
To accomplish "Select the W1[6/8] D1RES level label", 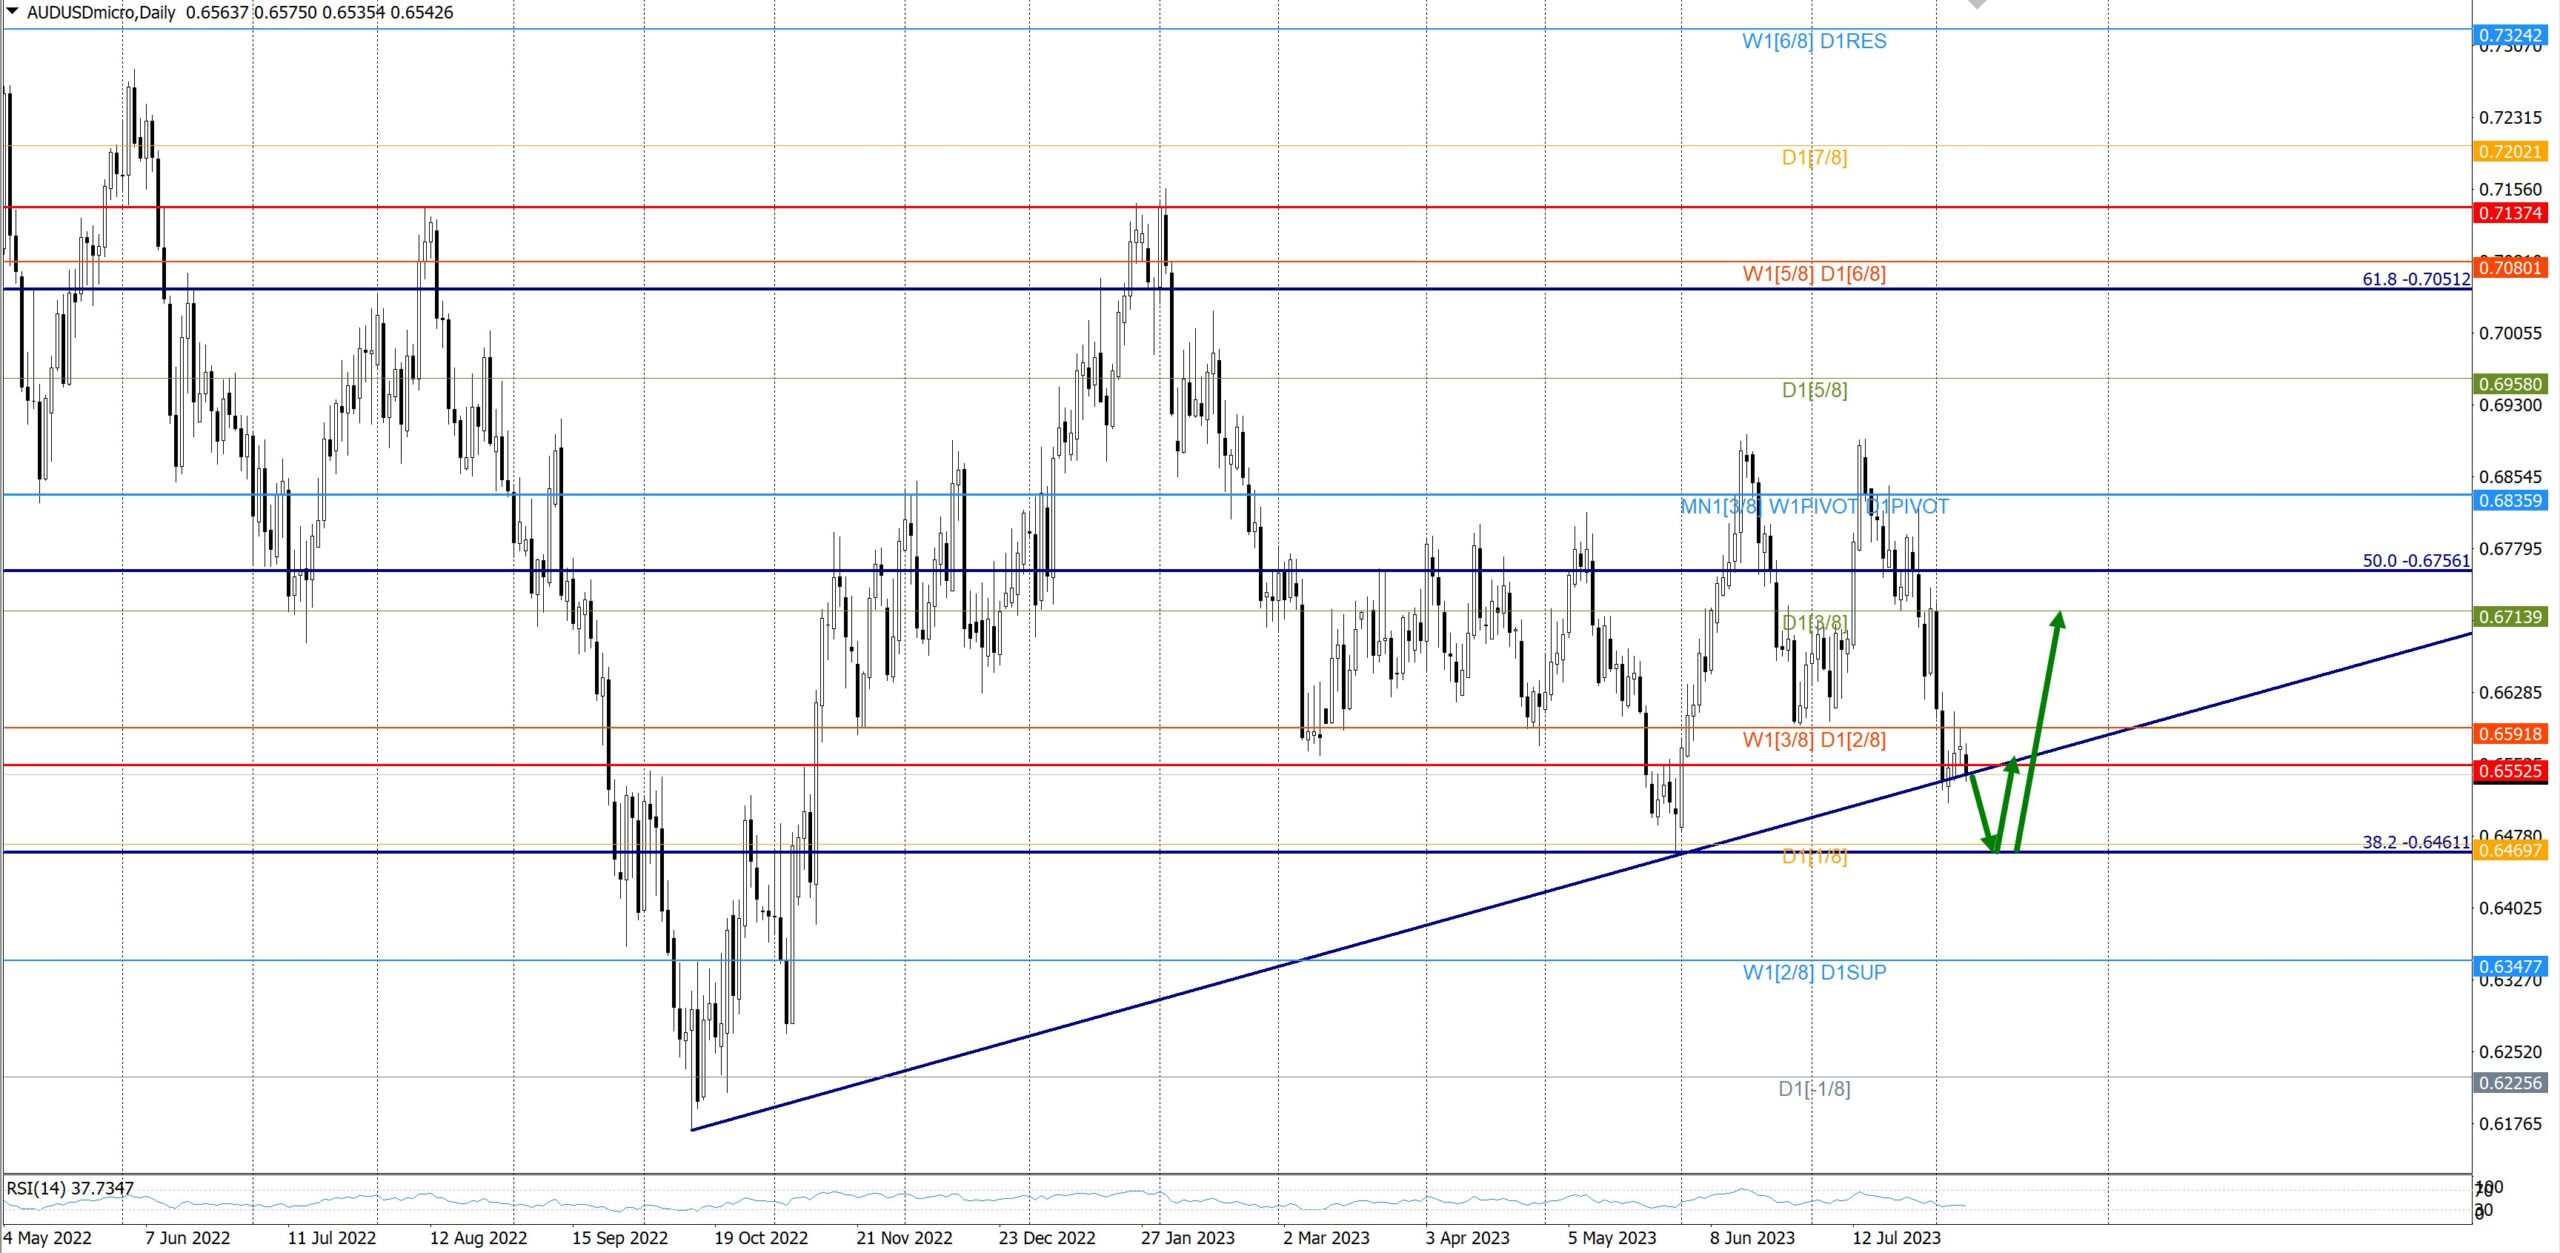I will pyautogui.click(x=1814, y=42).
